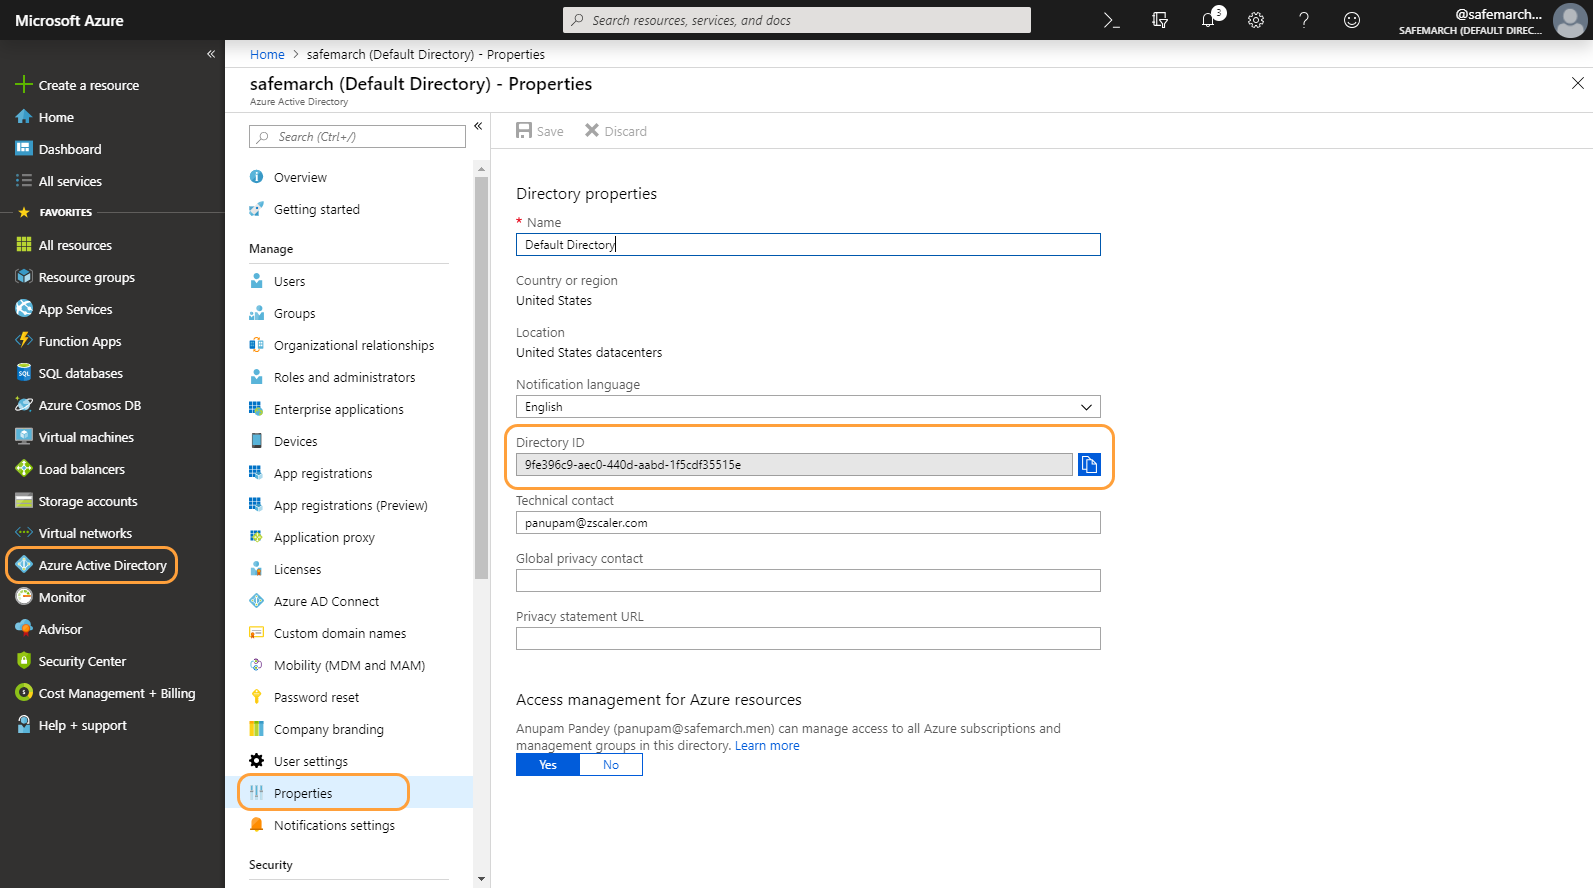This screenshot has height=888, width=1593.
Task: Open the Help question mark
Action: coord(1304,20)
